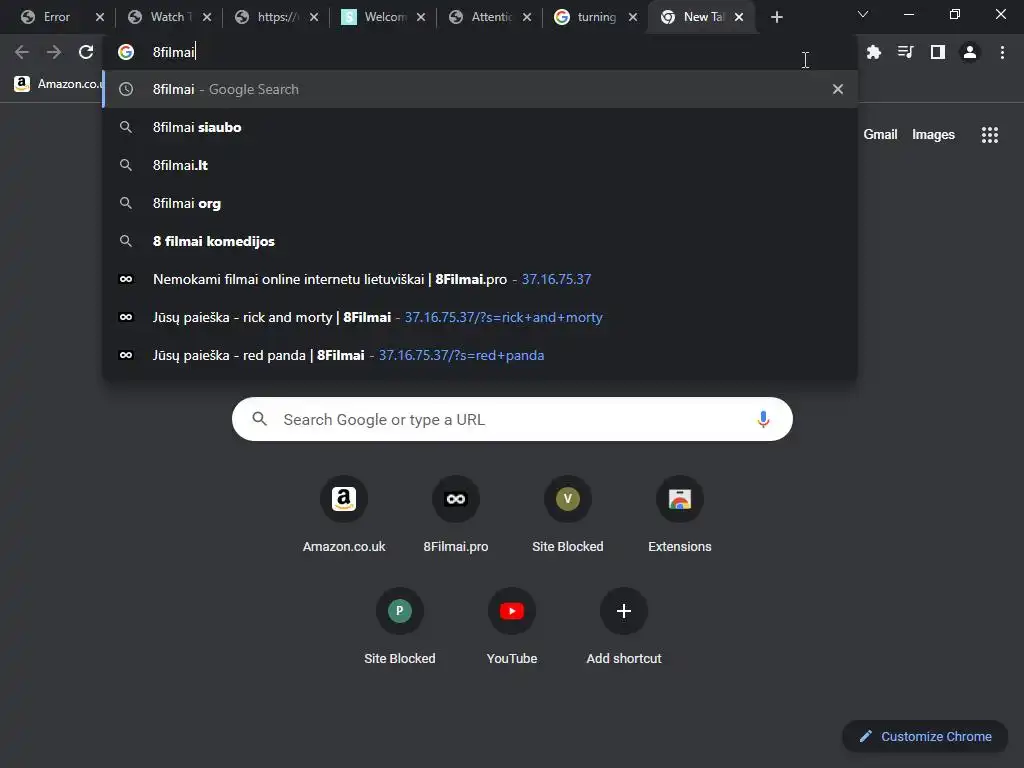Viewport: 1024px width, 768px height.
Task: Open the Google apps grid
Action: coord(989,135)
